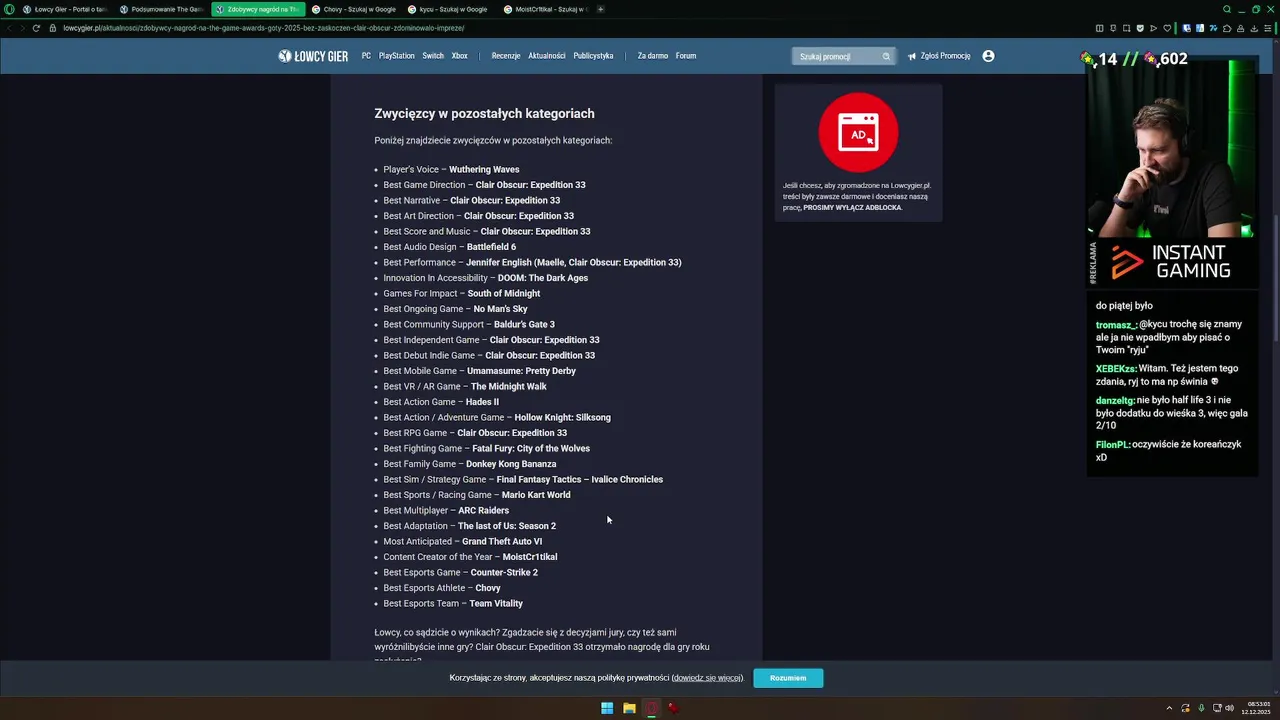This screenshot has width=1280, height=720.
Task: Click the Rozumiem cookie button
Action: 788,678
